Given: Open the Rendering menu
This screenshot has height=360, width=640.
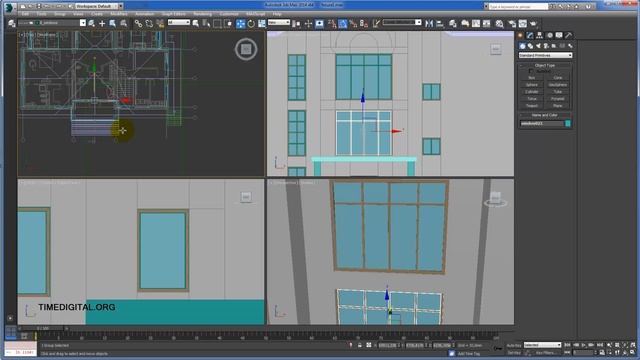Looking at the screenshot, I should click(x=202, y=14).
